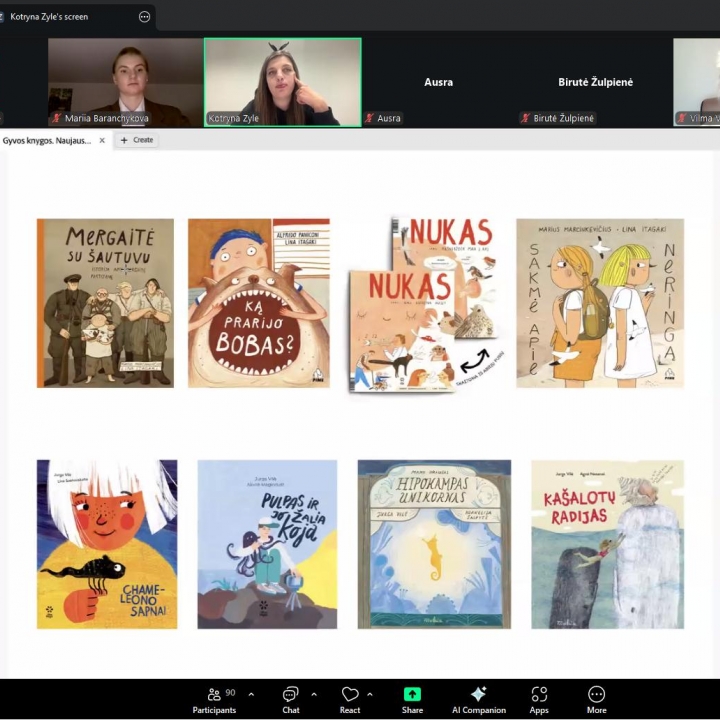Expand the React options arrow
720x720 pixels.
tap(370, 694)
